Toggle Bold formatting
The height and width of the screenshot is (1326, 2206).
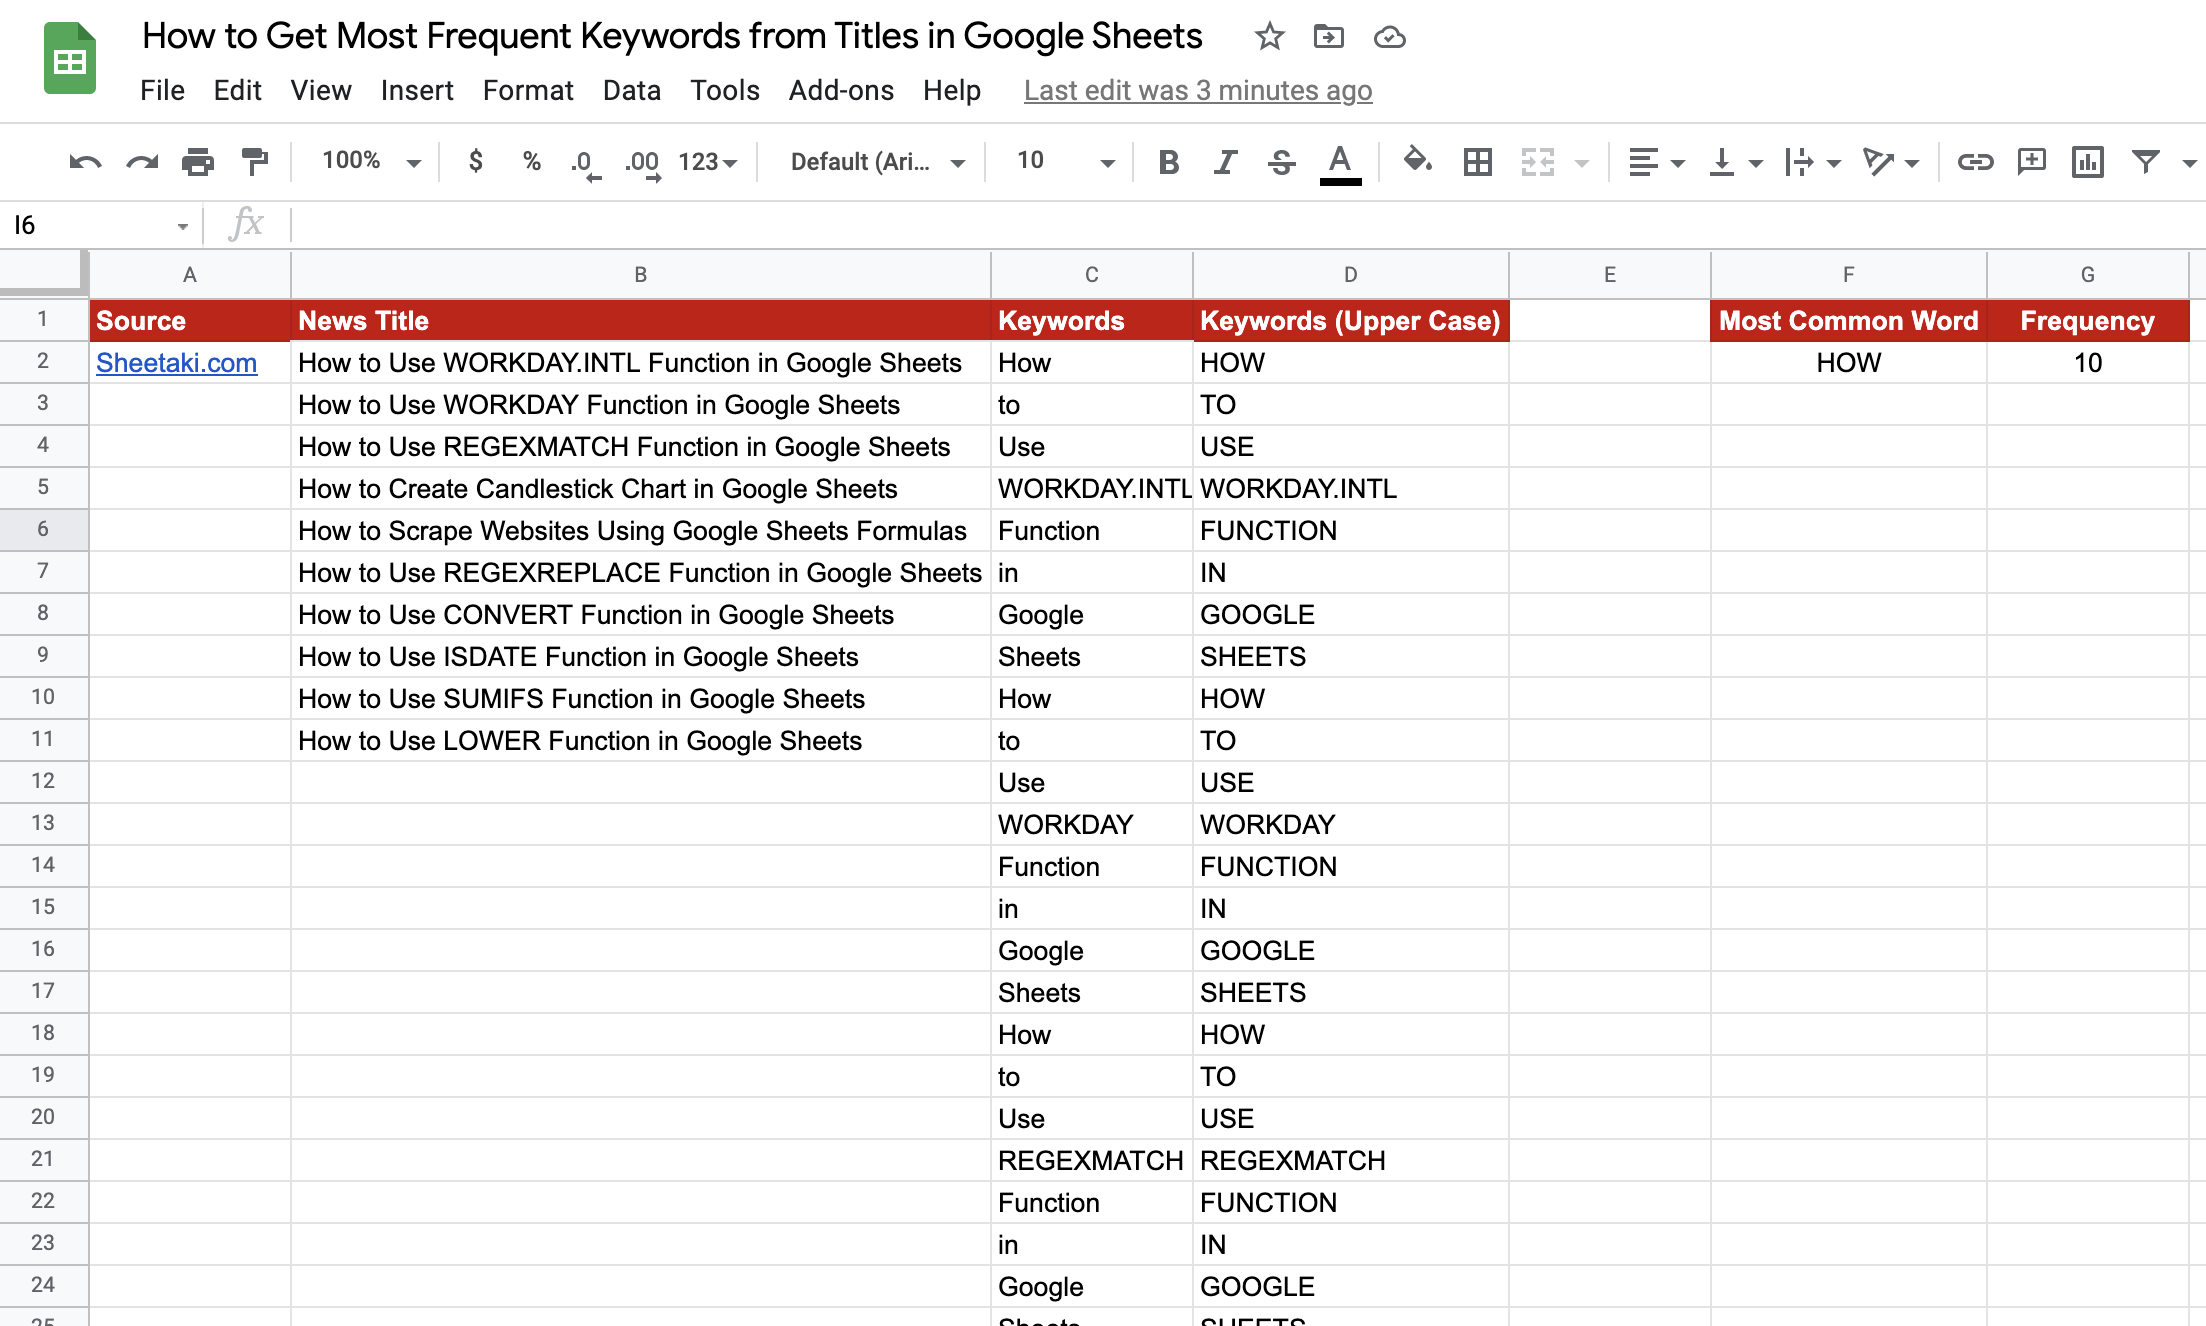click(x=1168, y=162)
